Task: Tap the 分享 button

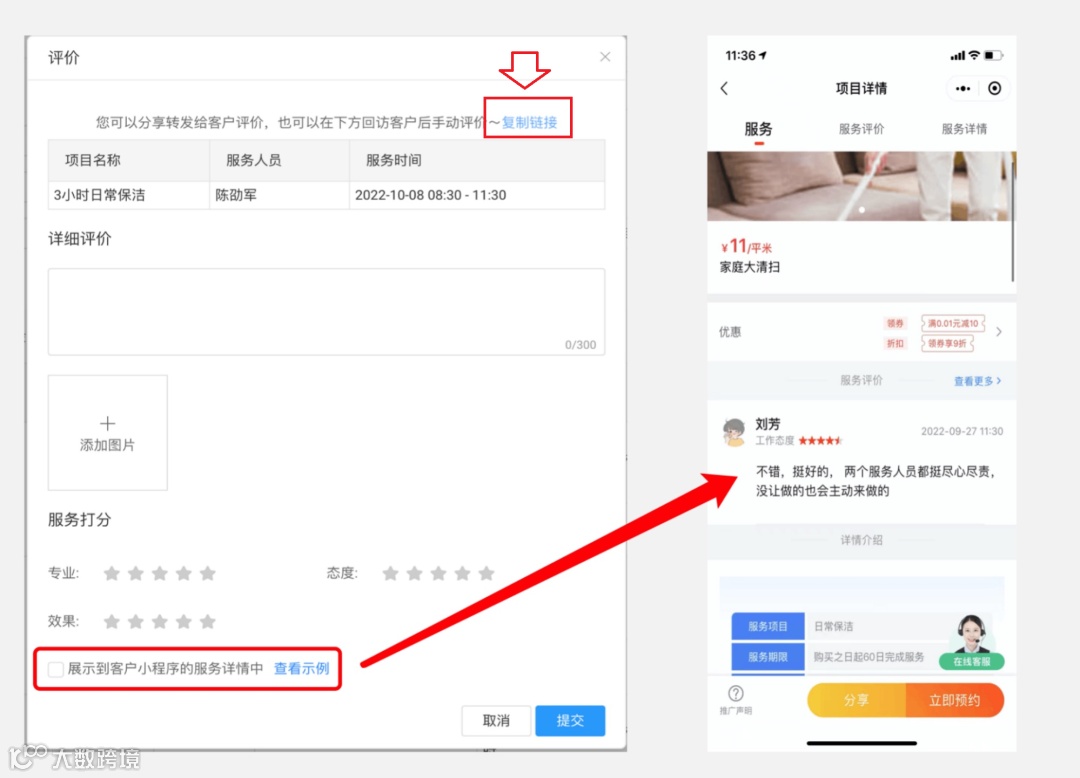Action: tap(856, 700)
